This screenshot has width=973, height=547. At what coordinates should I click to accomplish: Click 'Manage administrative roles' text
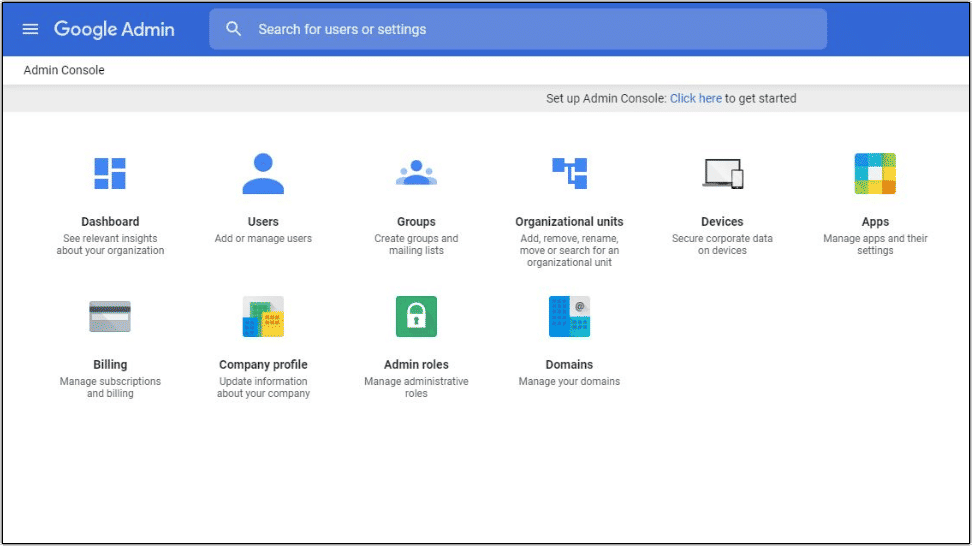click(x=416, y=387)
